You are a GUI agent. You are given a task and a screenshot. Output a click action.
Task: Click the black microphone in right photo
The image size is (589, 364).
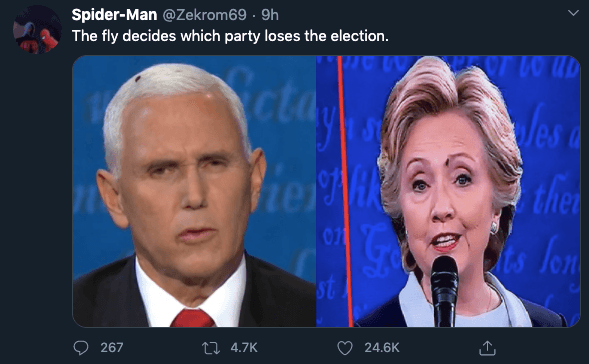[444, 291]
